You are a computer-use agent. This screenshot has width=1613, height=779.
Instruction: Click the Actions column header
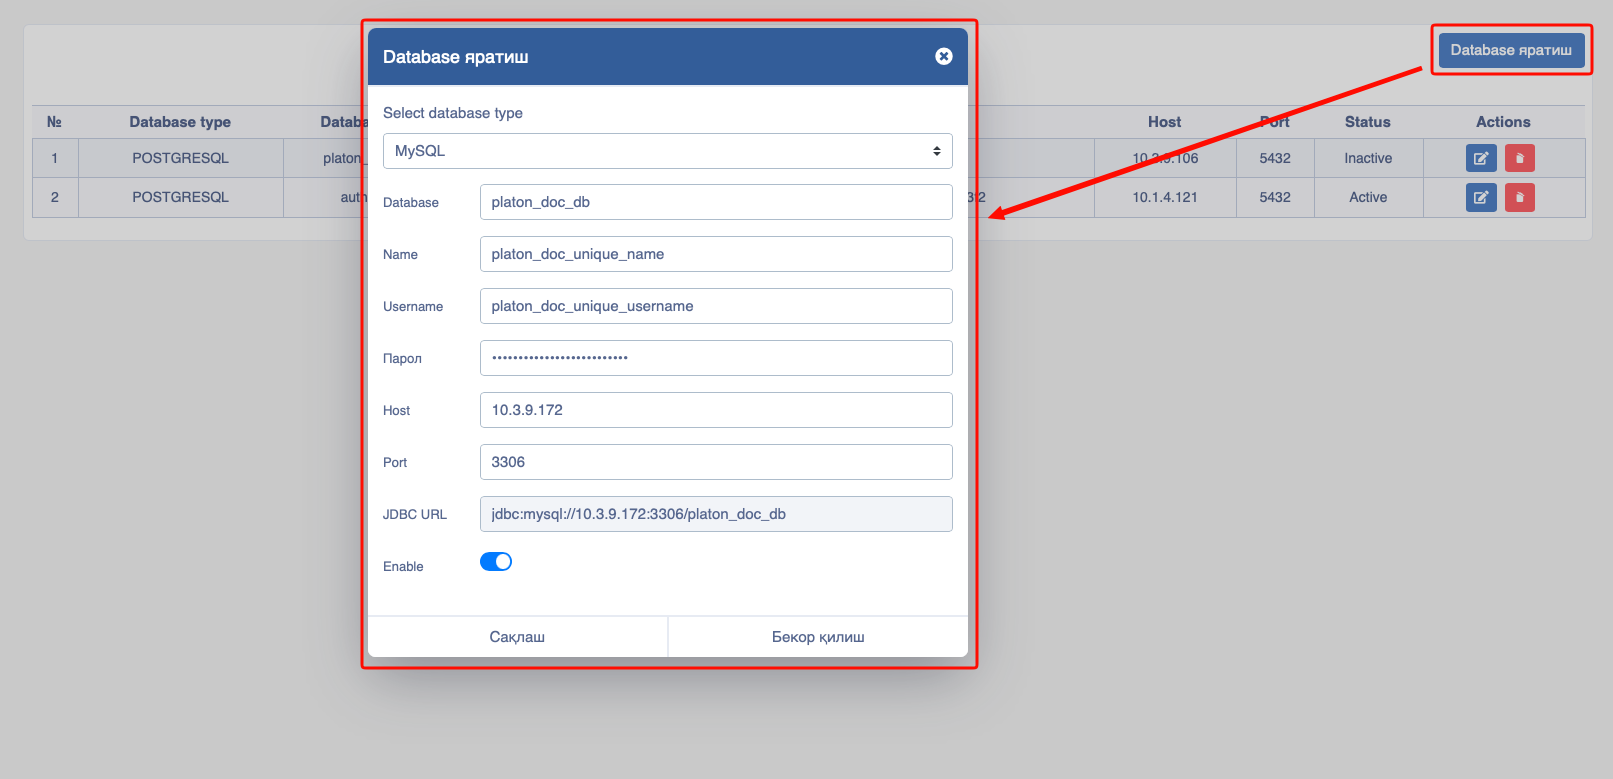[x=1503, y=122]
